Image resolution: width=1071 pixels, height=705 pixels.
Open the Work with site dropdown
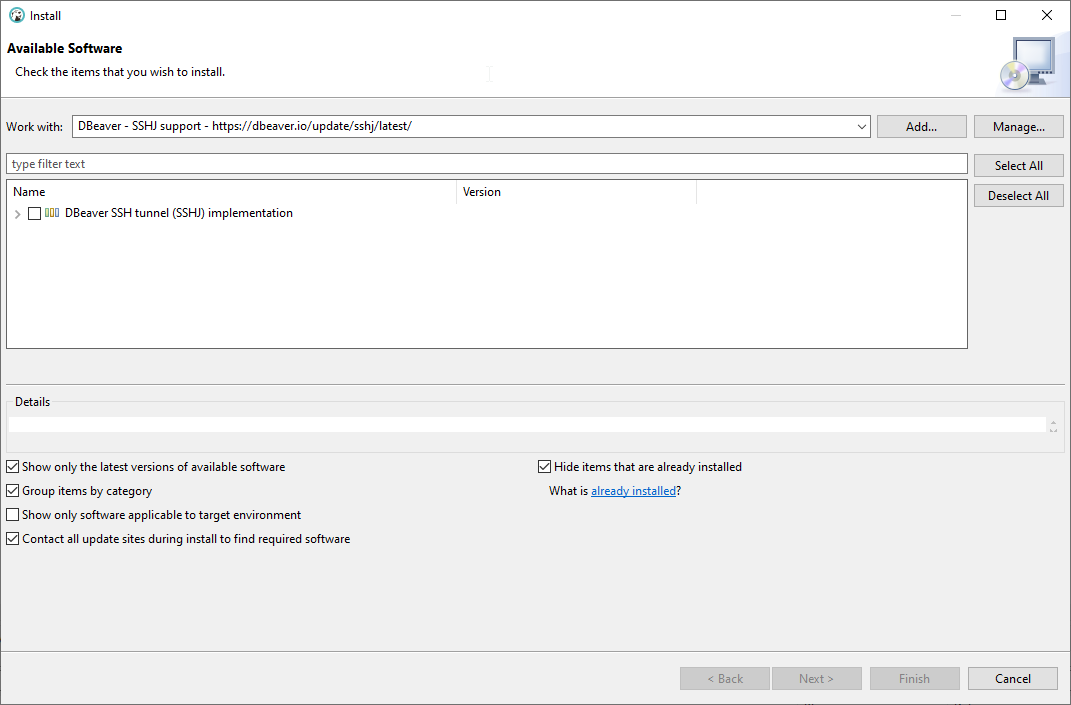[x=861, y=126]
